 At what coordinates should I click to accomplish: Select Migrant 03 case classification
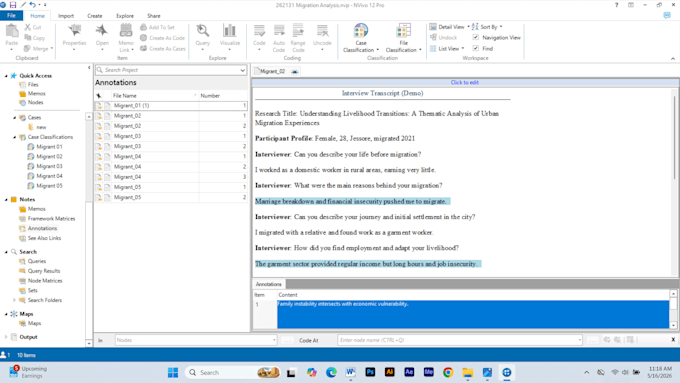click(49, 166)
